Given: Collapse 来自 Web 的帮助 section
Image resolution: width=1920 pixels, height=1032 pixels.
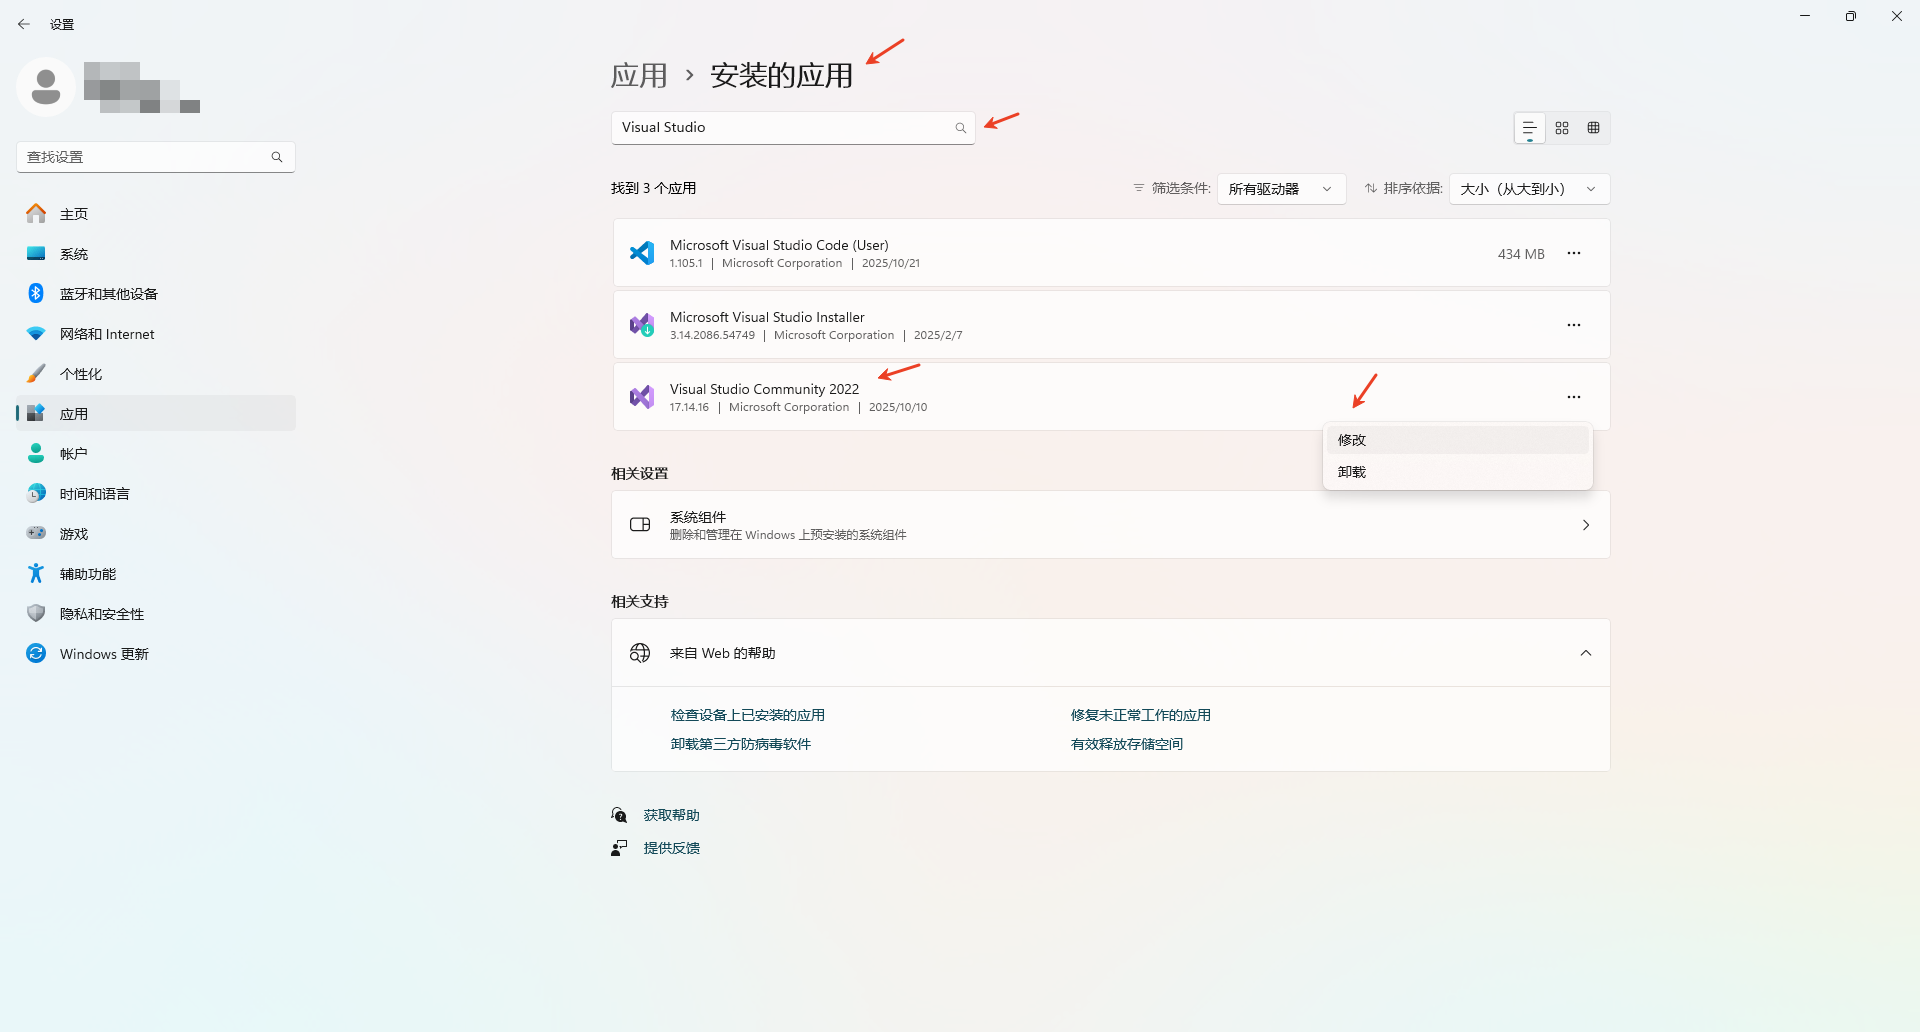Looking at the screenshot, I should [x=1586, y=653].
